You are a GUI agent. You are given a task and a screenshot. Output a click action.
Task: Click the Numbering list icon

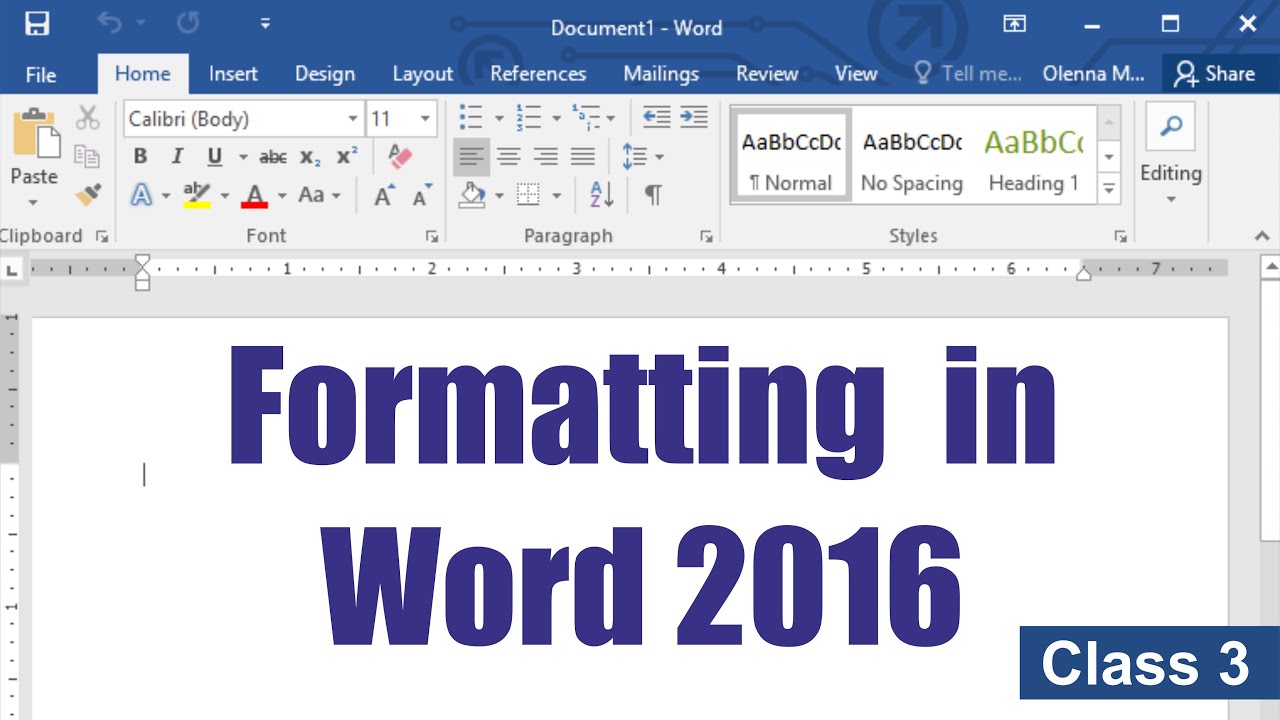[x=528, y=118]
